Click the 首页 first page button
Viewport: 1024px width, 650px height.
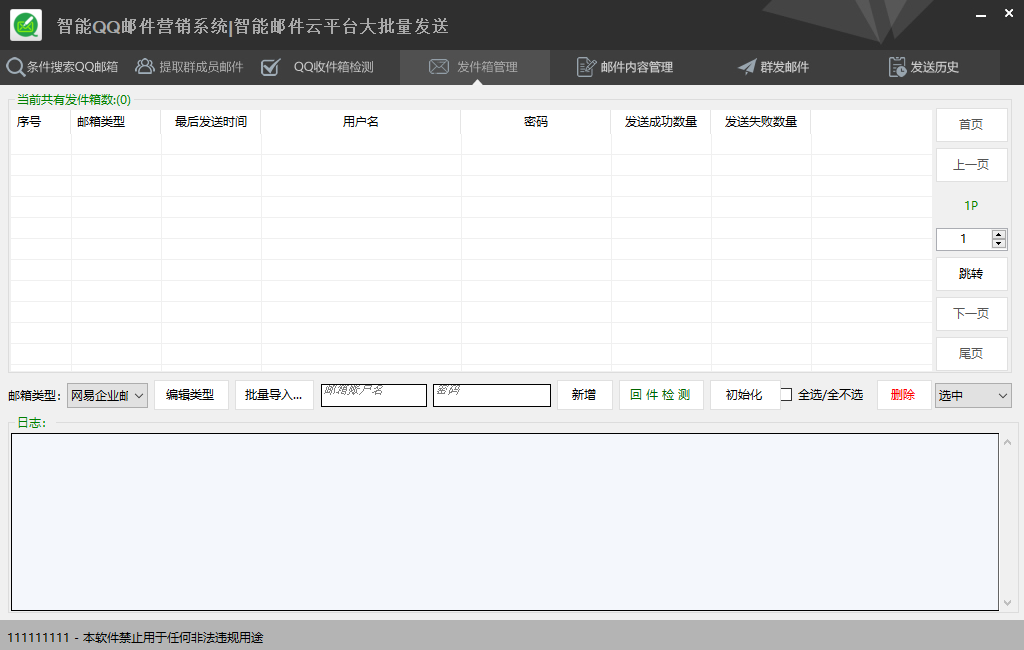971,125
